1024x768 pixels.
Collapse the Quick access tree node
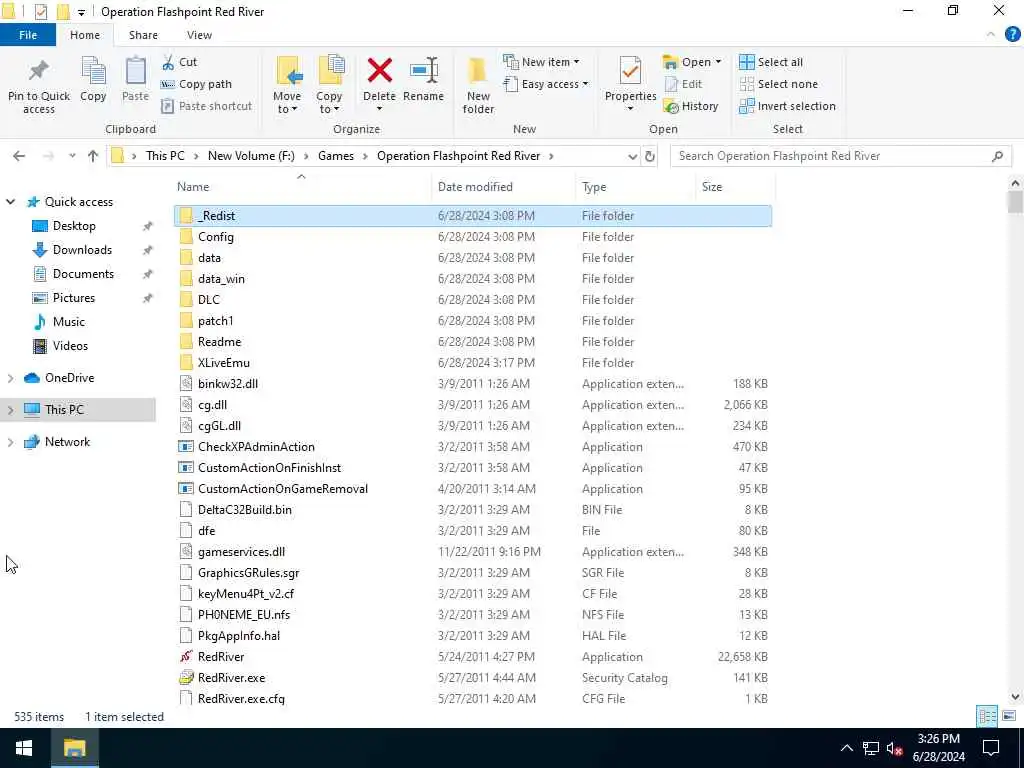(10, 202)
